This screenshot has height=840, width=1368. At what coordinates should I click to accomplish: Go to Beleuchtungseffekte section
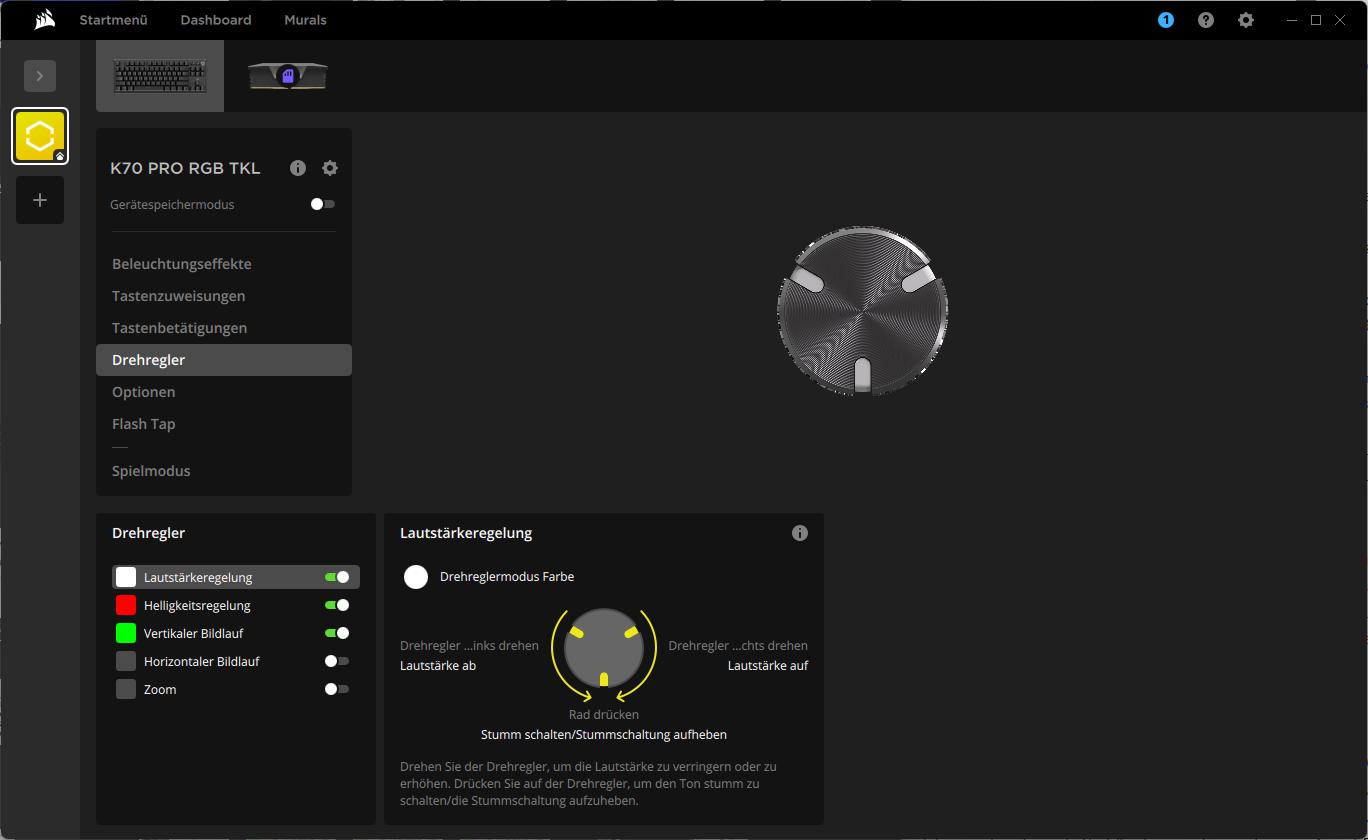(181, 264)
